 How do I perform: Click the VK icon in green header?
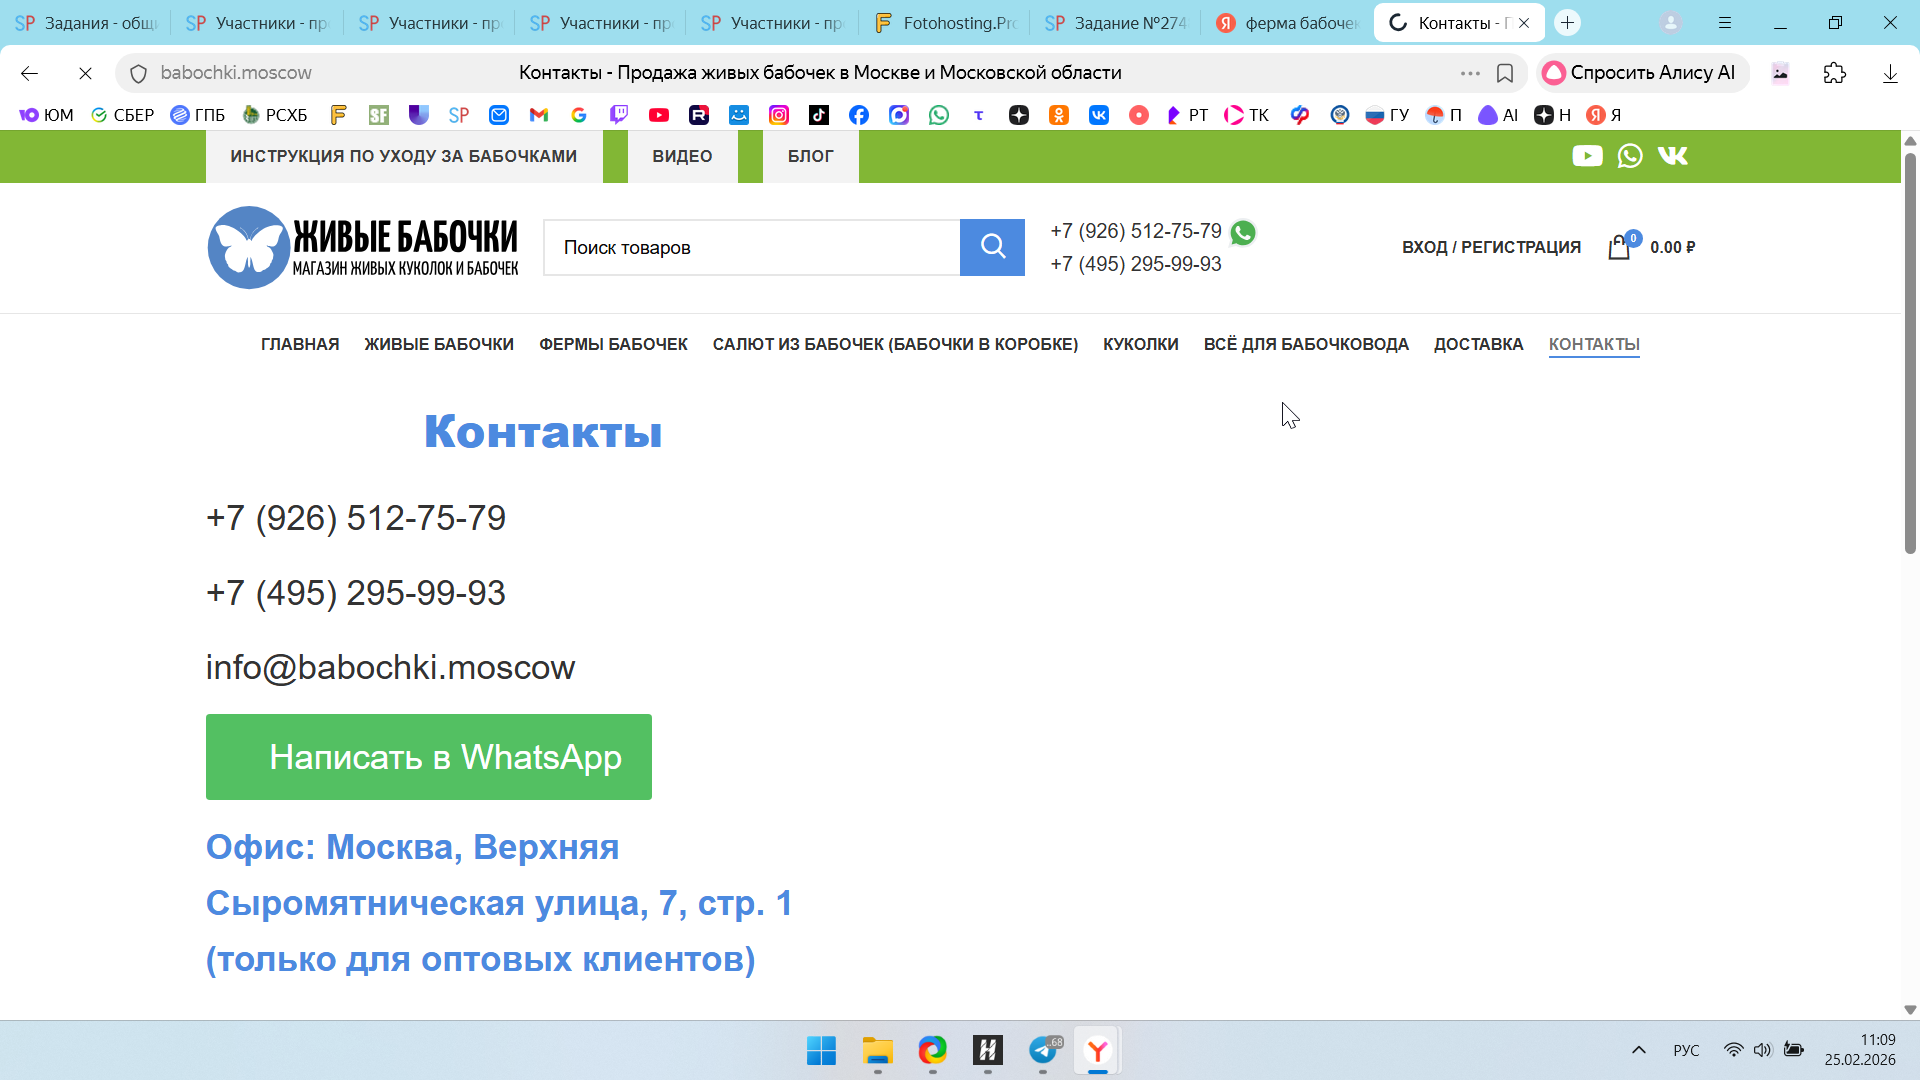1673,156
